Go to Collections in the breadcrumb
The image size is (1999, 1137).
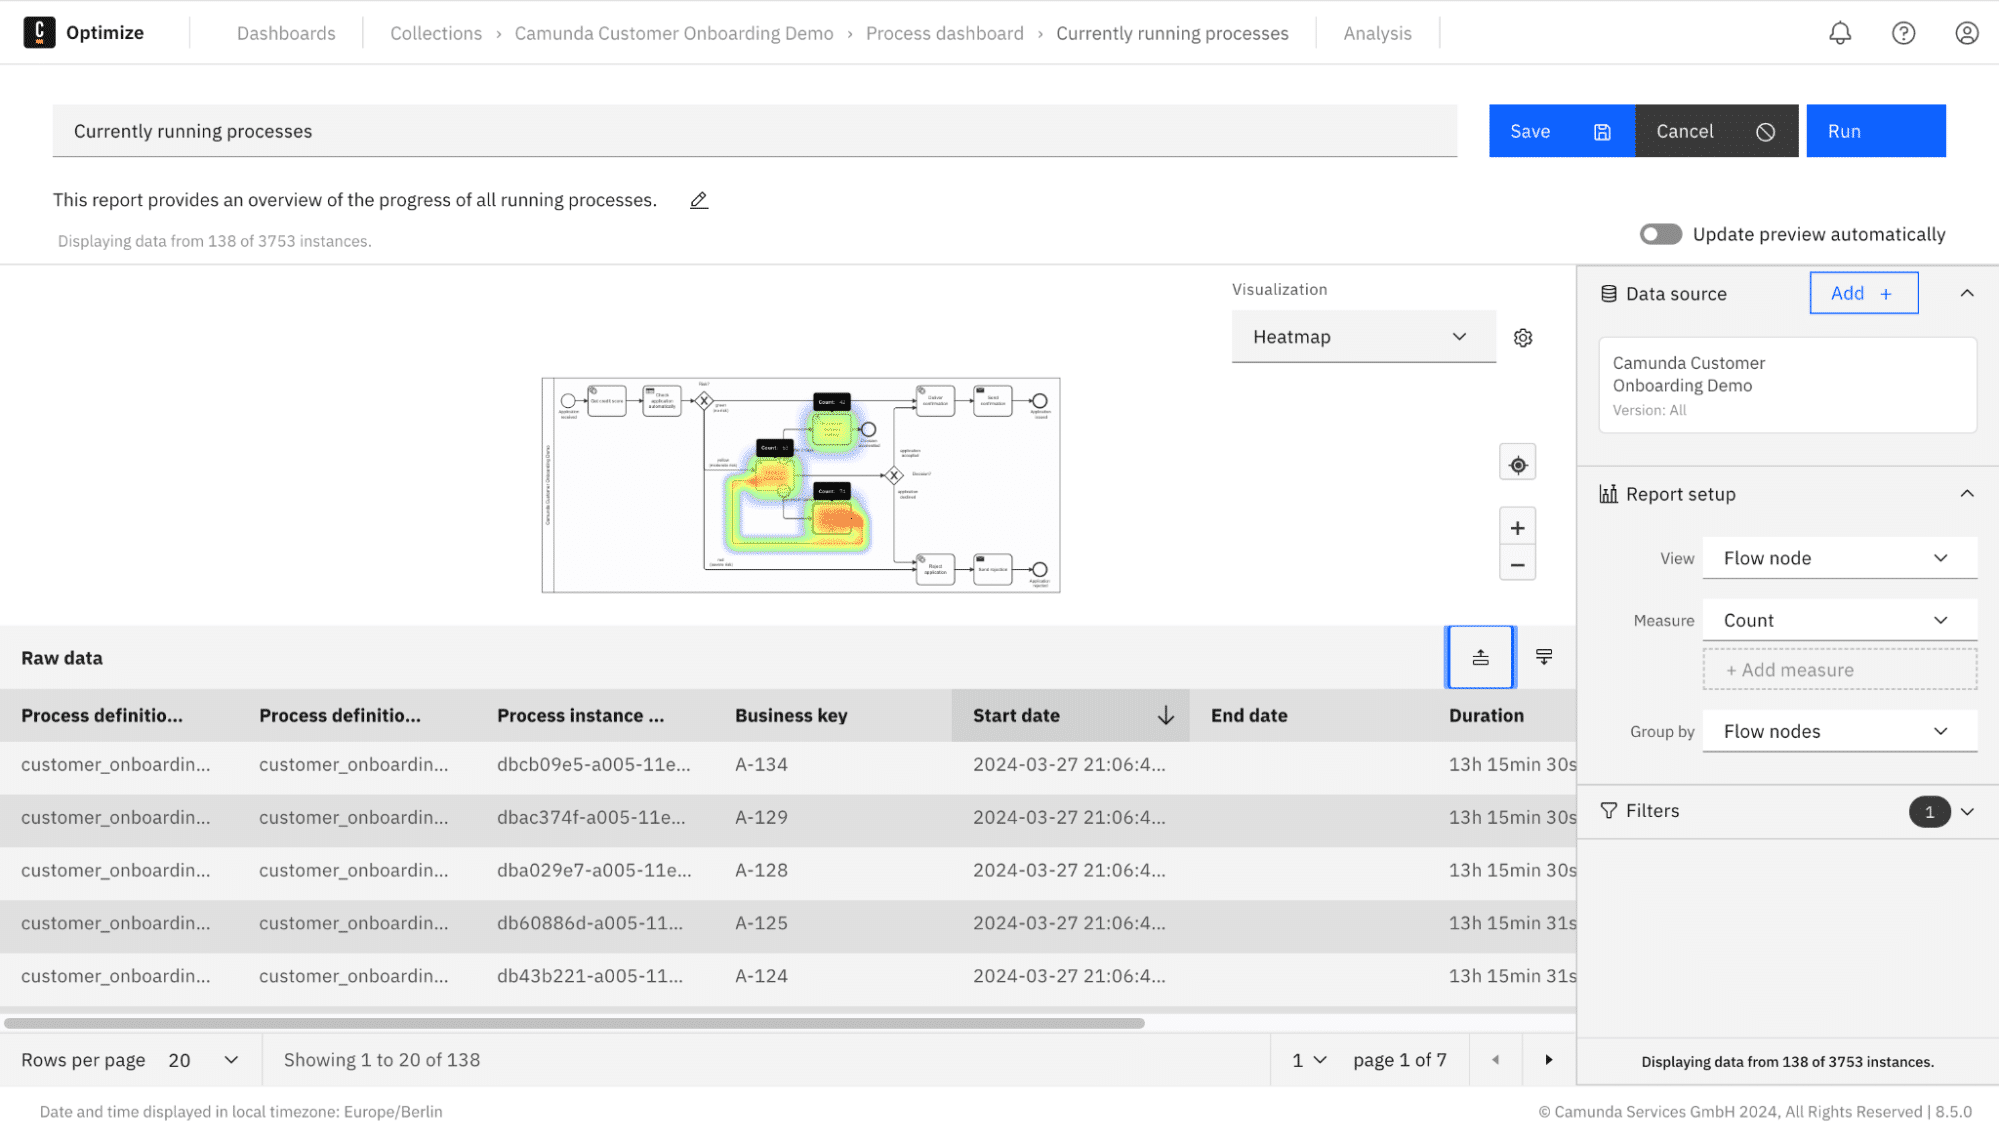pyautogui.click(x=436, y=33)
